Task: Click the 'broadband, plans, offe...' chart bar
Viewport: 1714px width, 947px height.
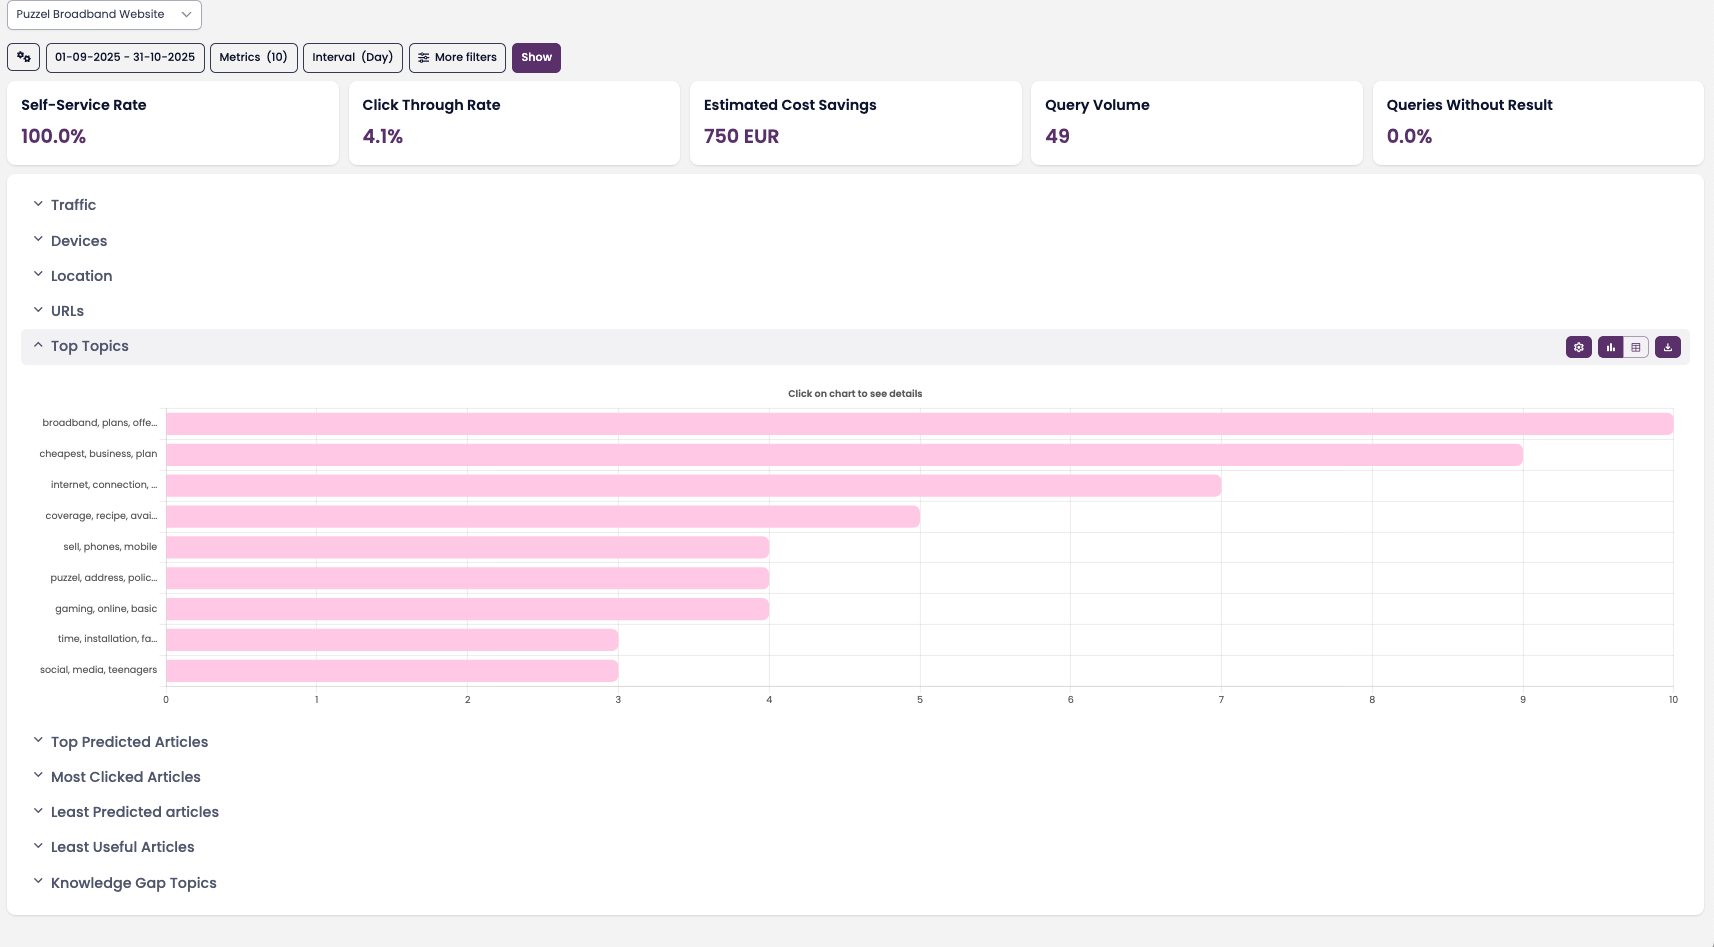Action: click(x=918, y=424)
